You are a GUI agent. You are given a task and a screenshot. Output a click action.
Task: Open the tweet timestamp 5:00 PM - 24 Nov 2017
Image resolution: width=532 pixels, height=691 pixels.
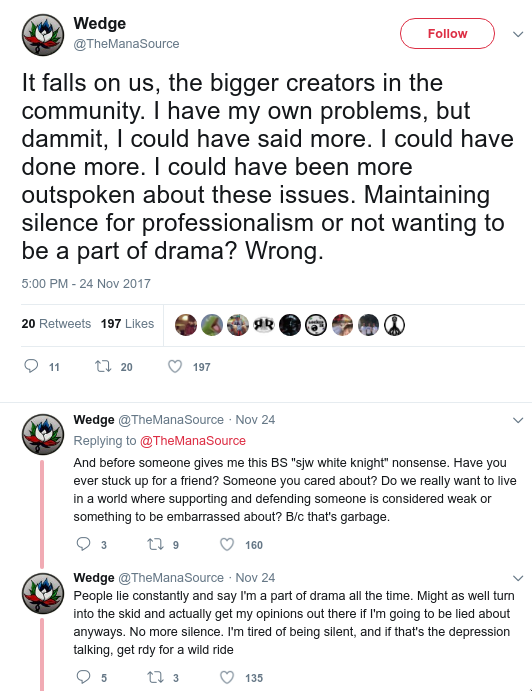point(86,283)
